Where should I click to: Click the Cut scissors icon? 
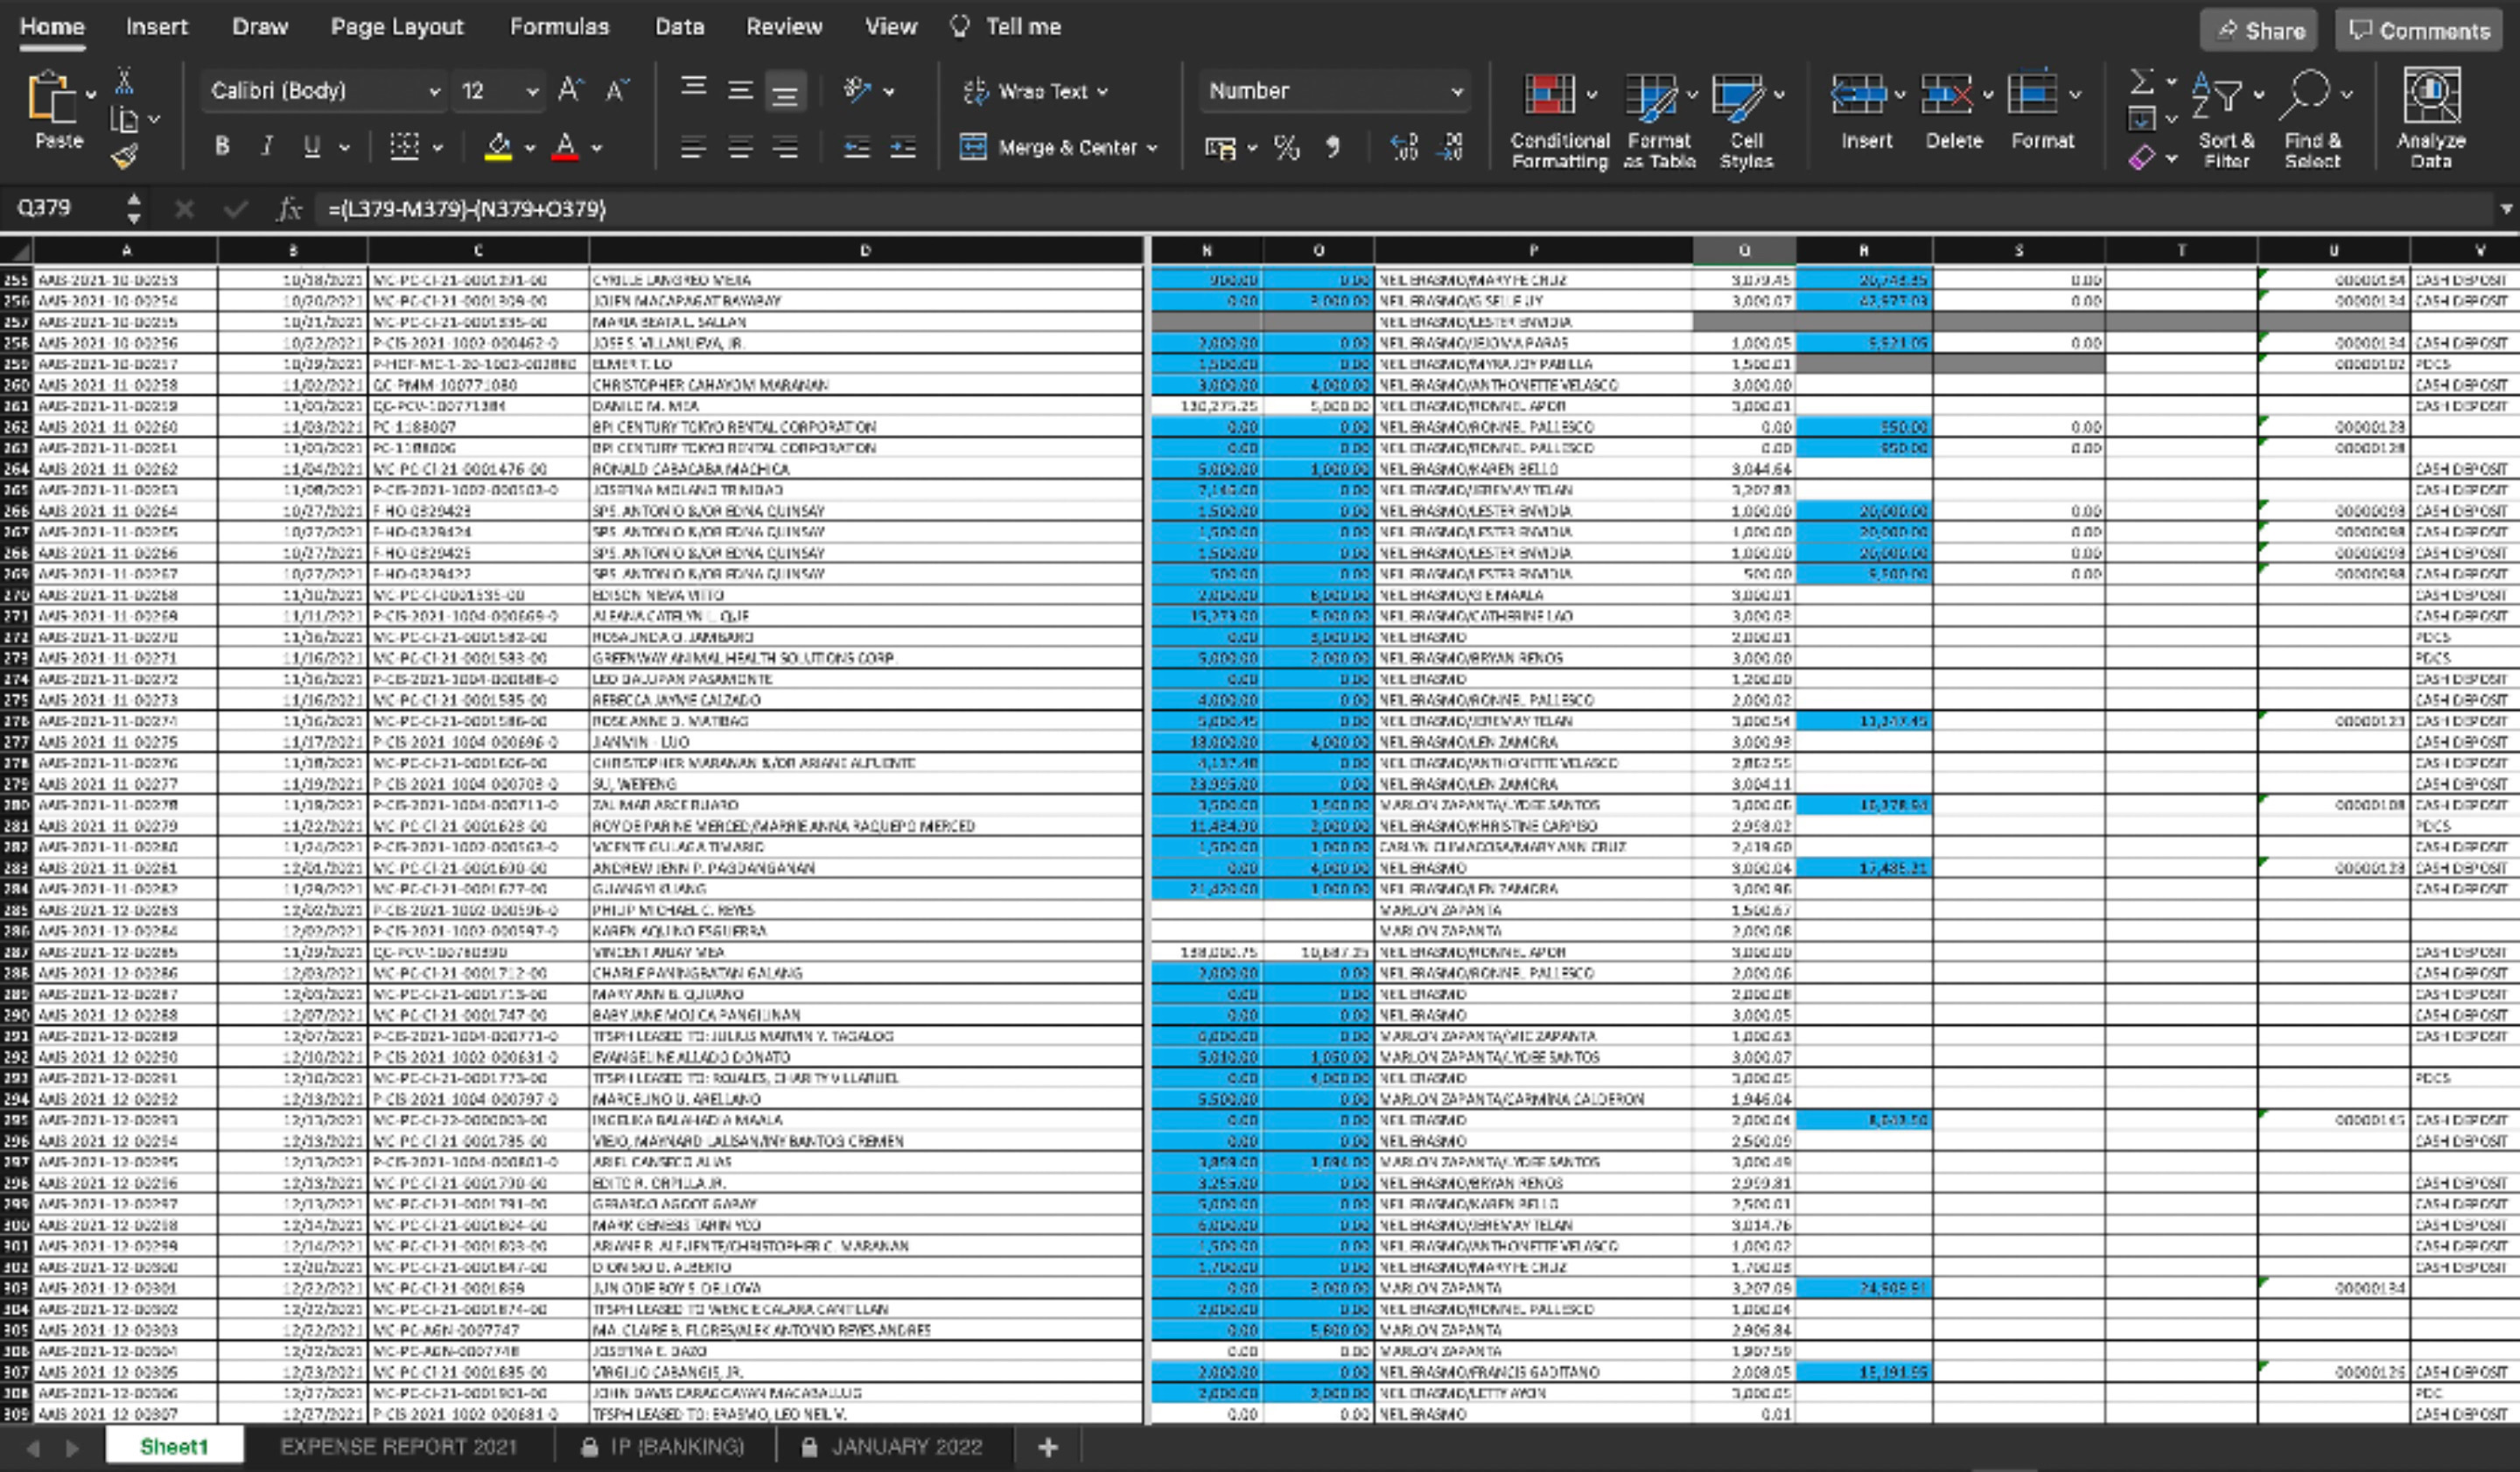coord(125,80)
